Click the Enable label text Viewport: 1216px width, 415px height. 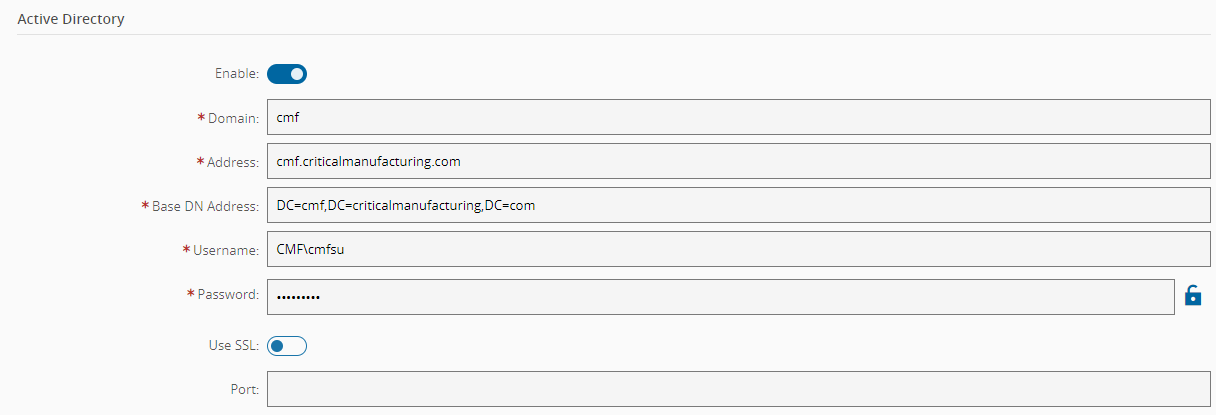pos(237,73)
